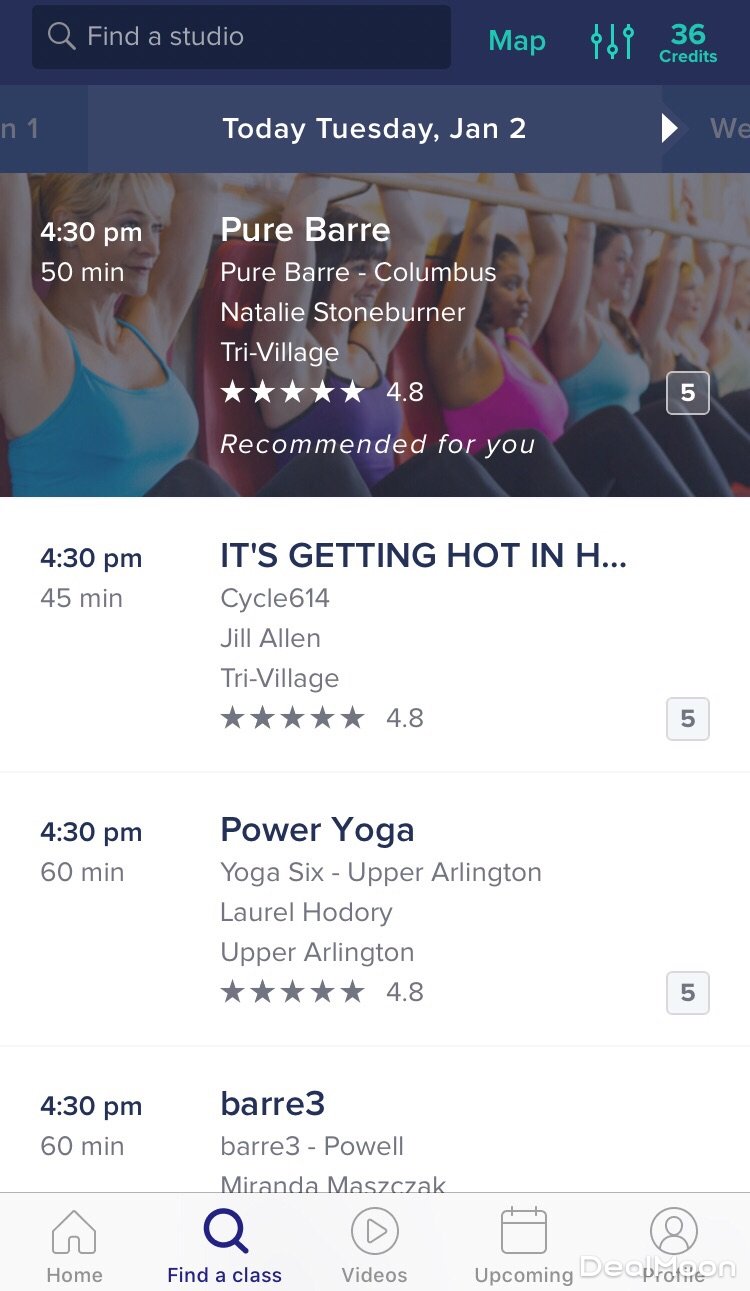750x1291 pixels.
Task: Open Upcoming calendar icon
Action: pos(524,1231)
